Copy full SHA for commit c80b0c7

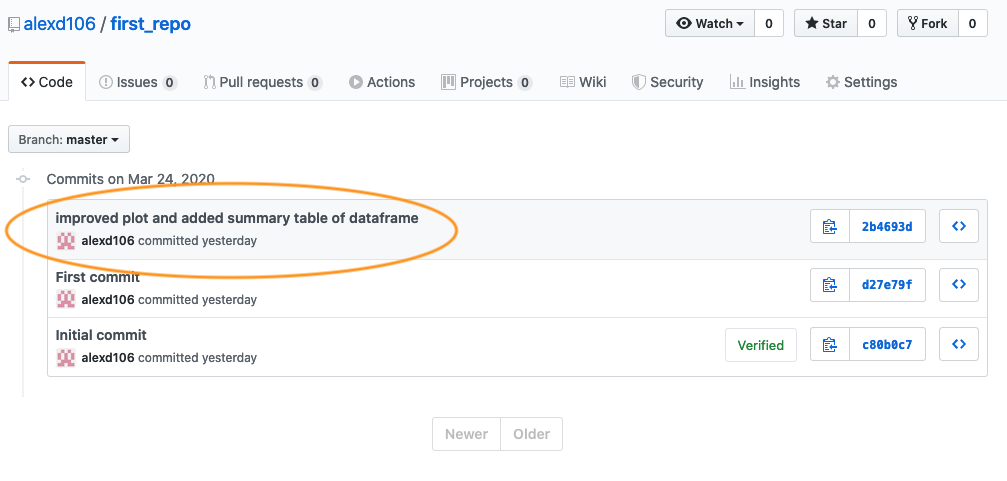pos(829,345)
